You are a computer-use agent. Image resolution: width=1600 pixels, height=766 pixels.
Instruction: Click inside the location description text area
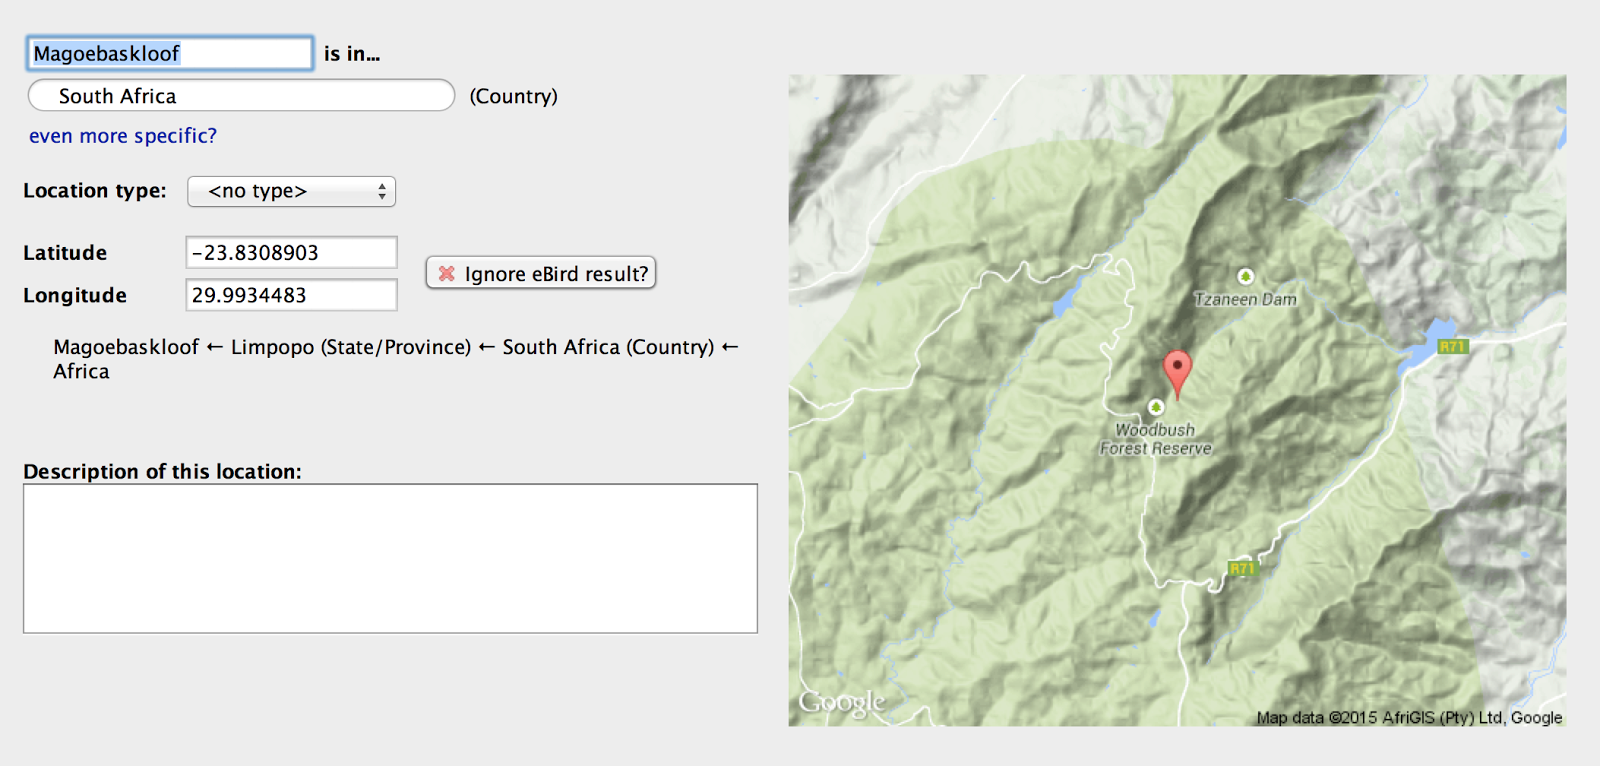point(390,558)
